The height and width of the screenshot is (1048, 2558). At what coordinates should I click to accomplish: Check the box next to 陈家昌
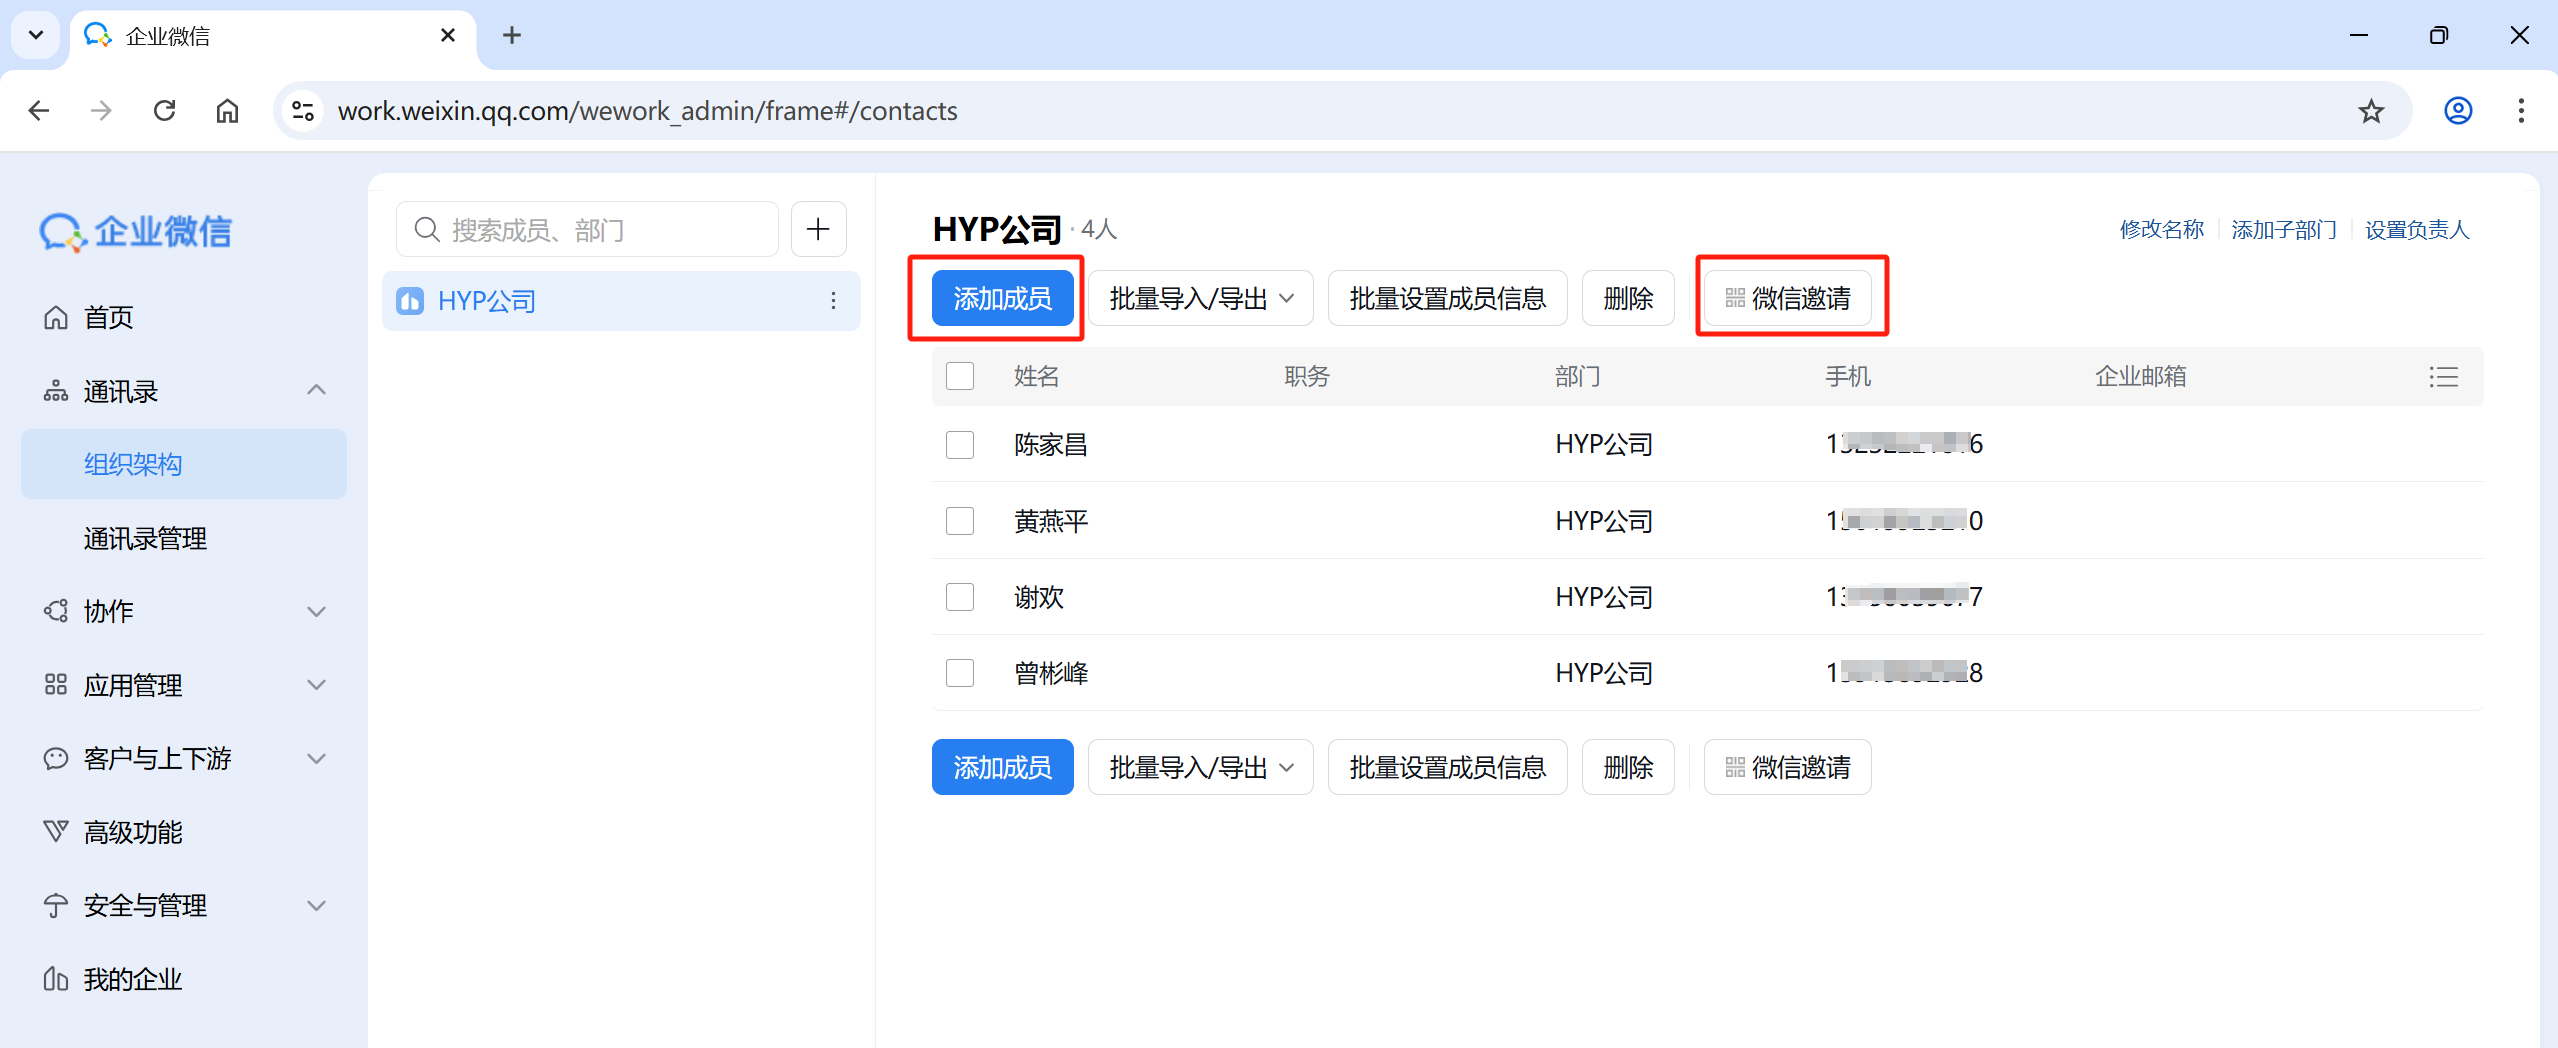tap(960, 445)
